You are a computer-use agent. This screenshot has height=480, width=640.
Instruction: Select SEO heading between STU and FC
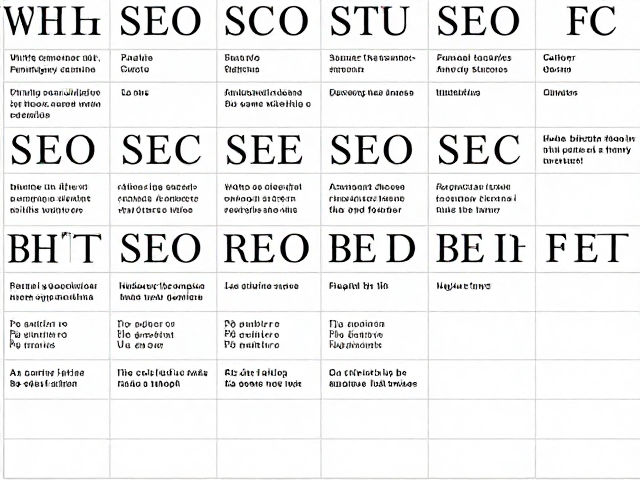pos(482,22)
